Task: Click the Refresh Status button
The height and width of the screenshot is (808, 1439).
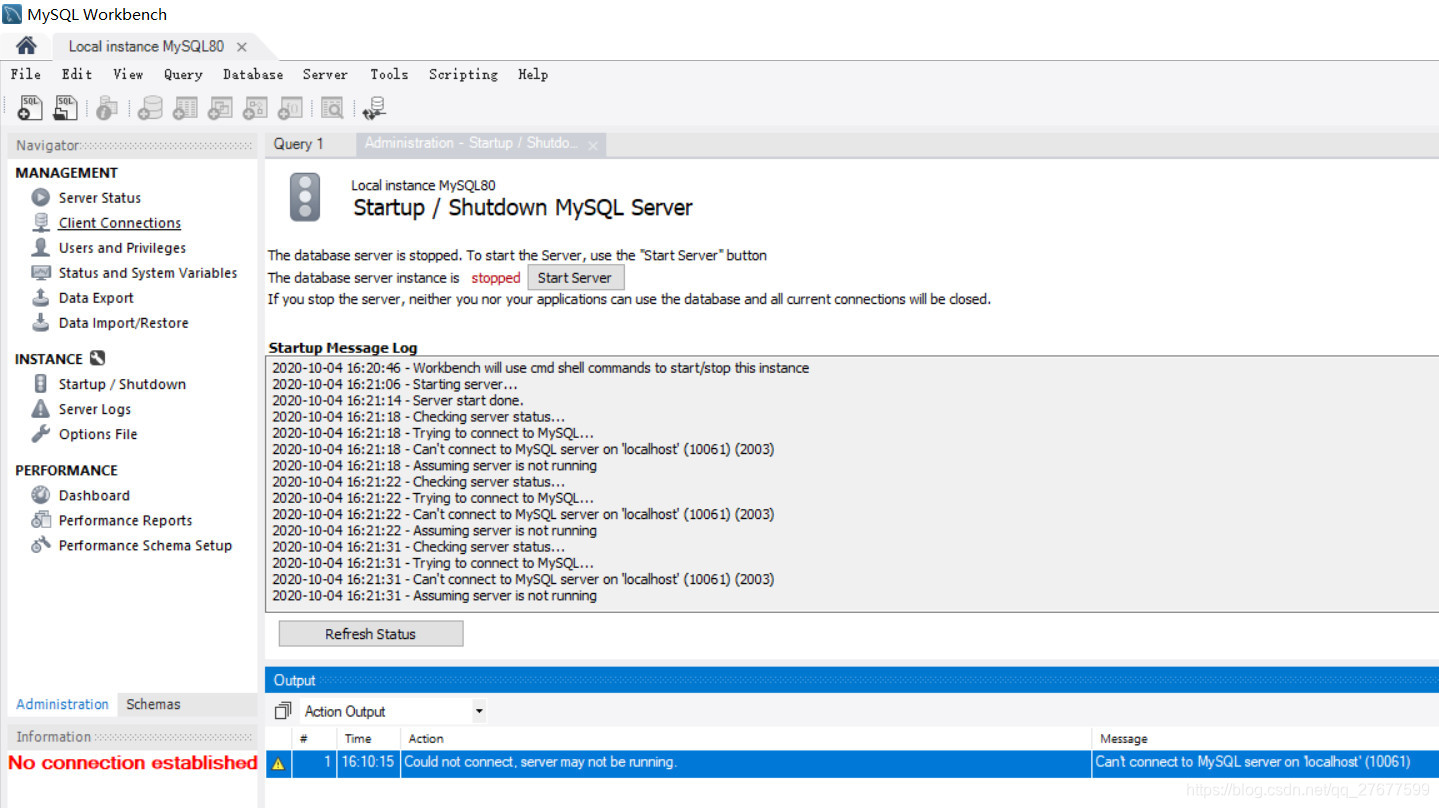Action: pyautogui.click(x=370, y=634)
